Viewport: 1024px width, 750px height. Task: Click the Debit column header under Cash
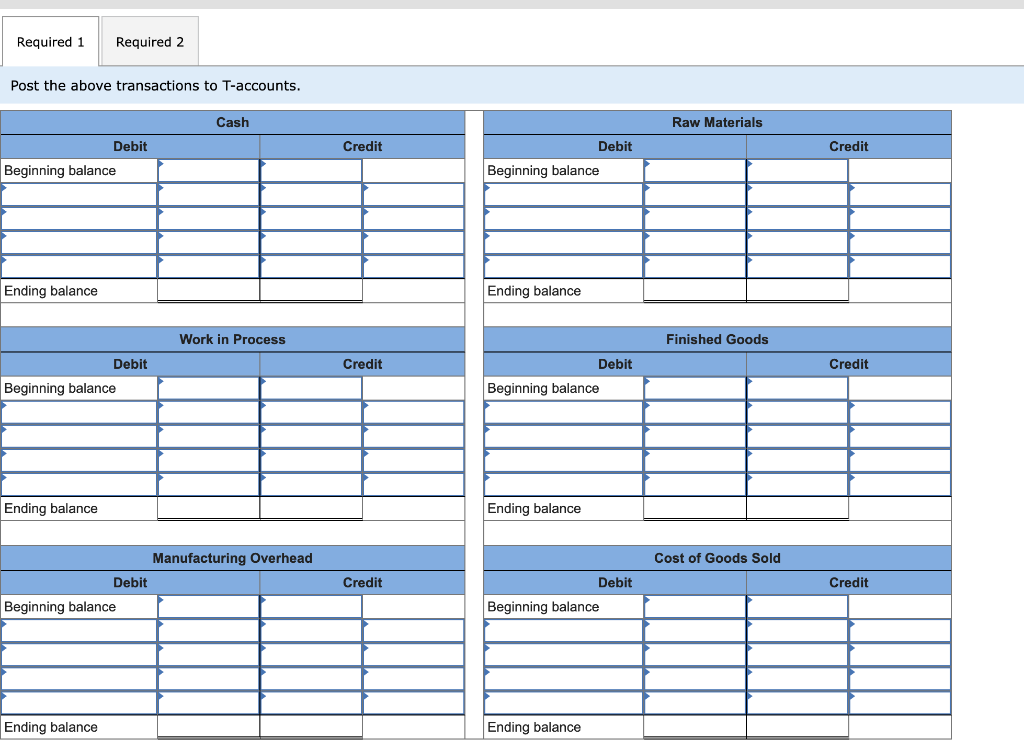[x=130, y=146]
